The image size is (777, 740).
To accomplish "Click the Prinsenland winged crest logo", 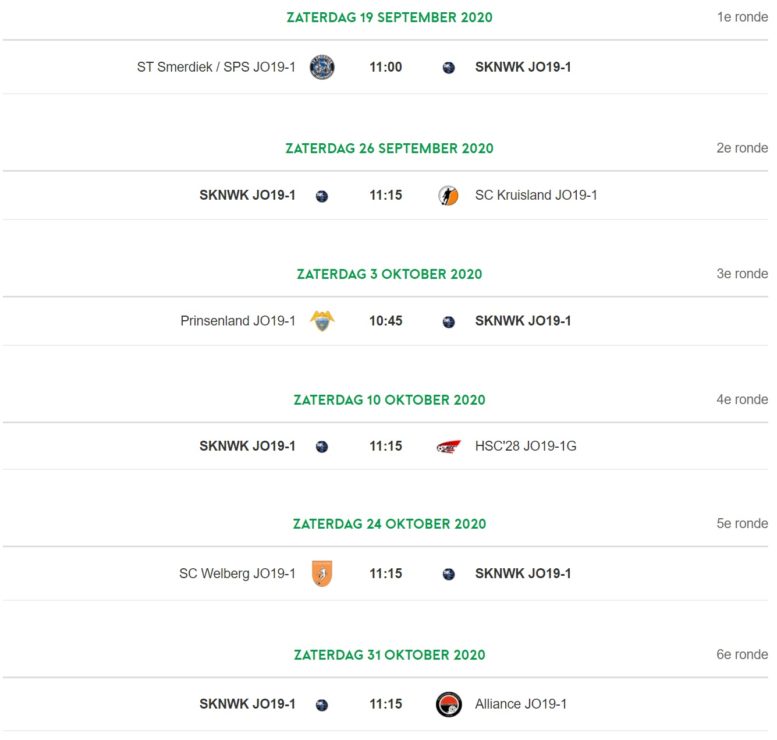I will [322, 321].
